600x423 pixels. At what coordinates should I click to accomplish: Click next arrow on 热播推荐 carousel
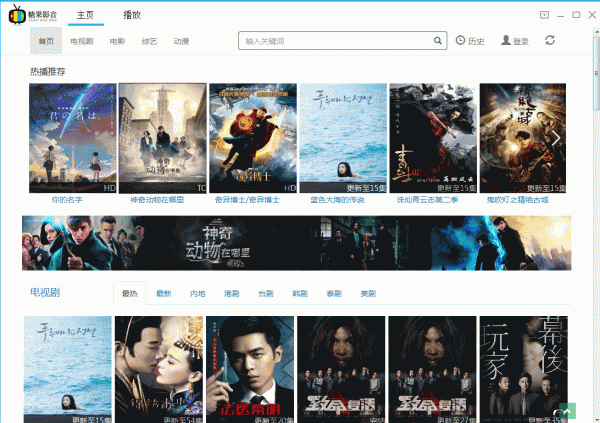[556, 138]
